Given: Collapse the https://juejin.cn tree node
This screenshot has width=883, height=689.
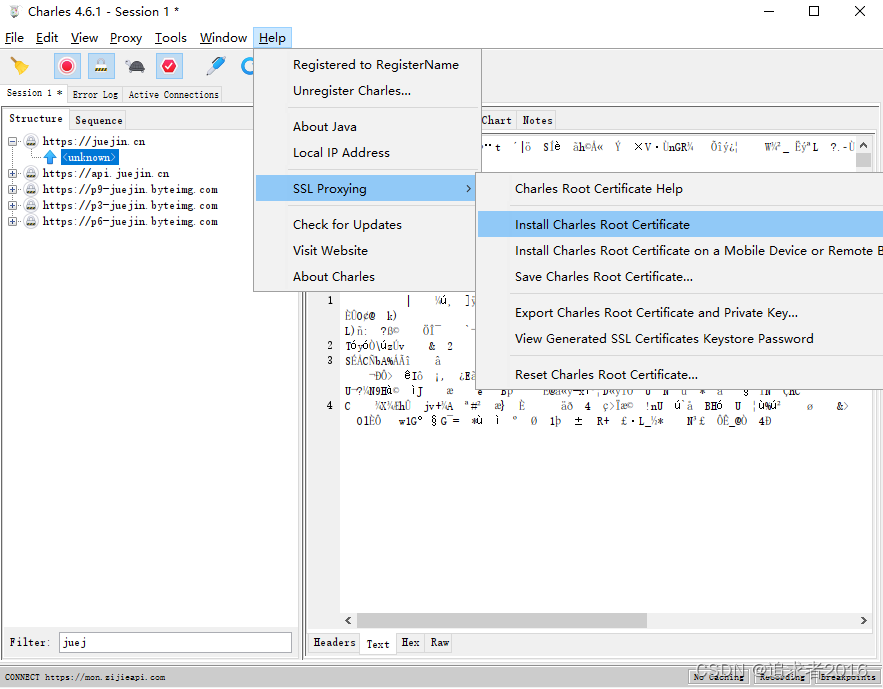Looking at the screenshot, I should (12, 141).
